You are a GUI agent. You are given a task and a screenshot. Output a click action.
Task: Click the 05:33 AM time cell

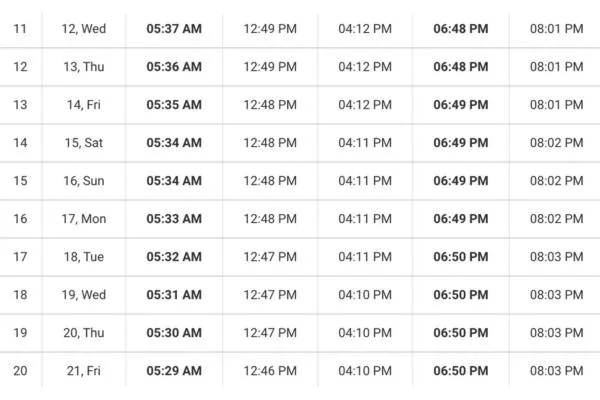174,219
